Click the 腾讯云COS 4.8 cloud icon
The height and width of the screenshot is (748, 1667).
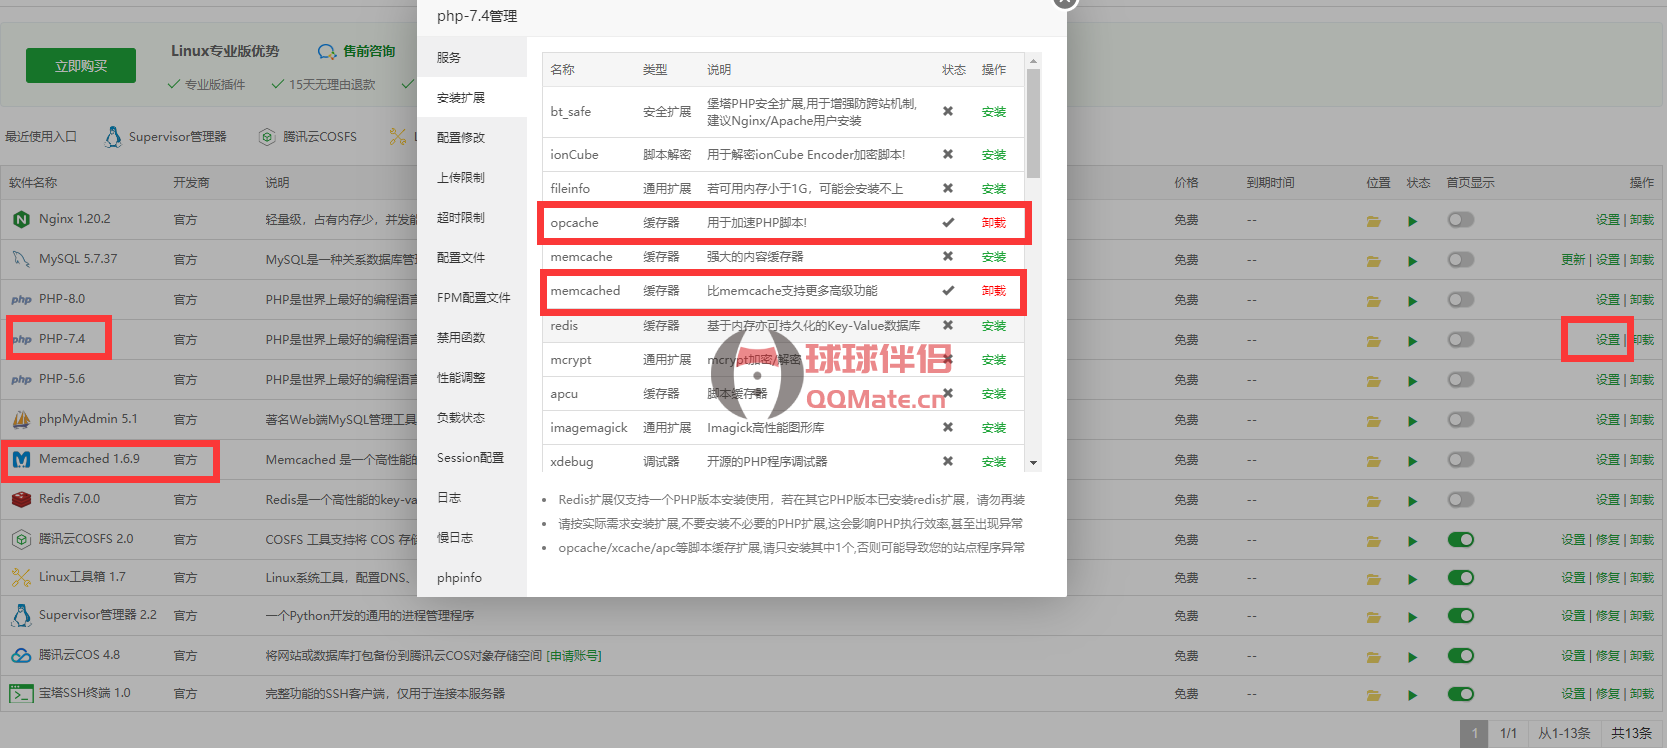[21, 655]
